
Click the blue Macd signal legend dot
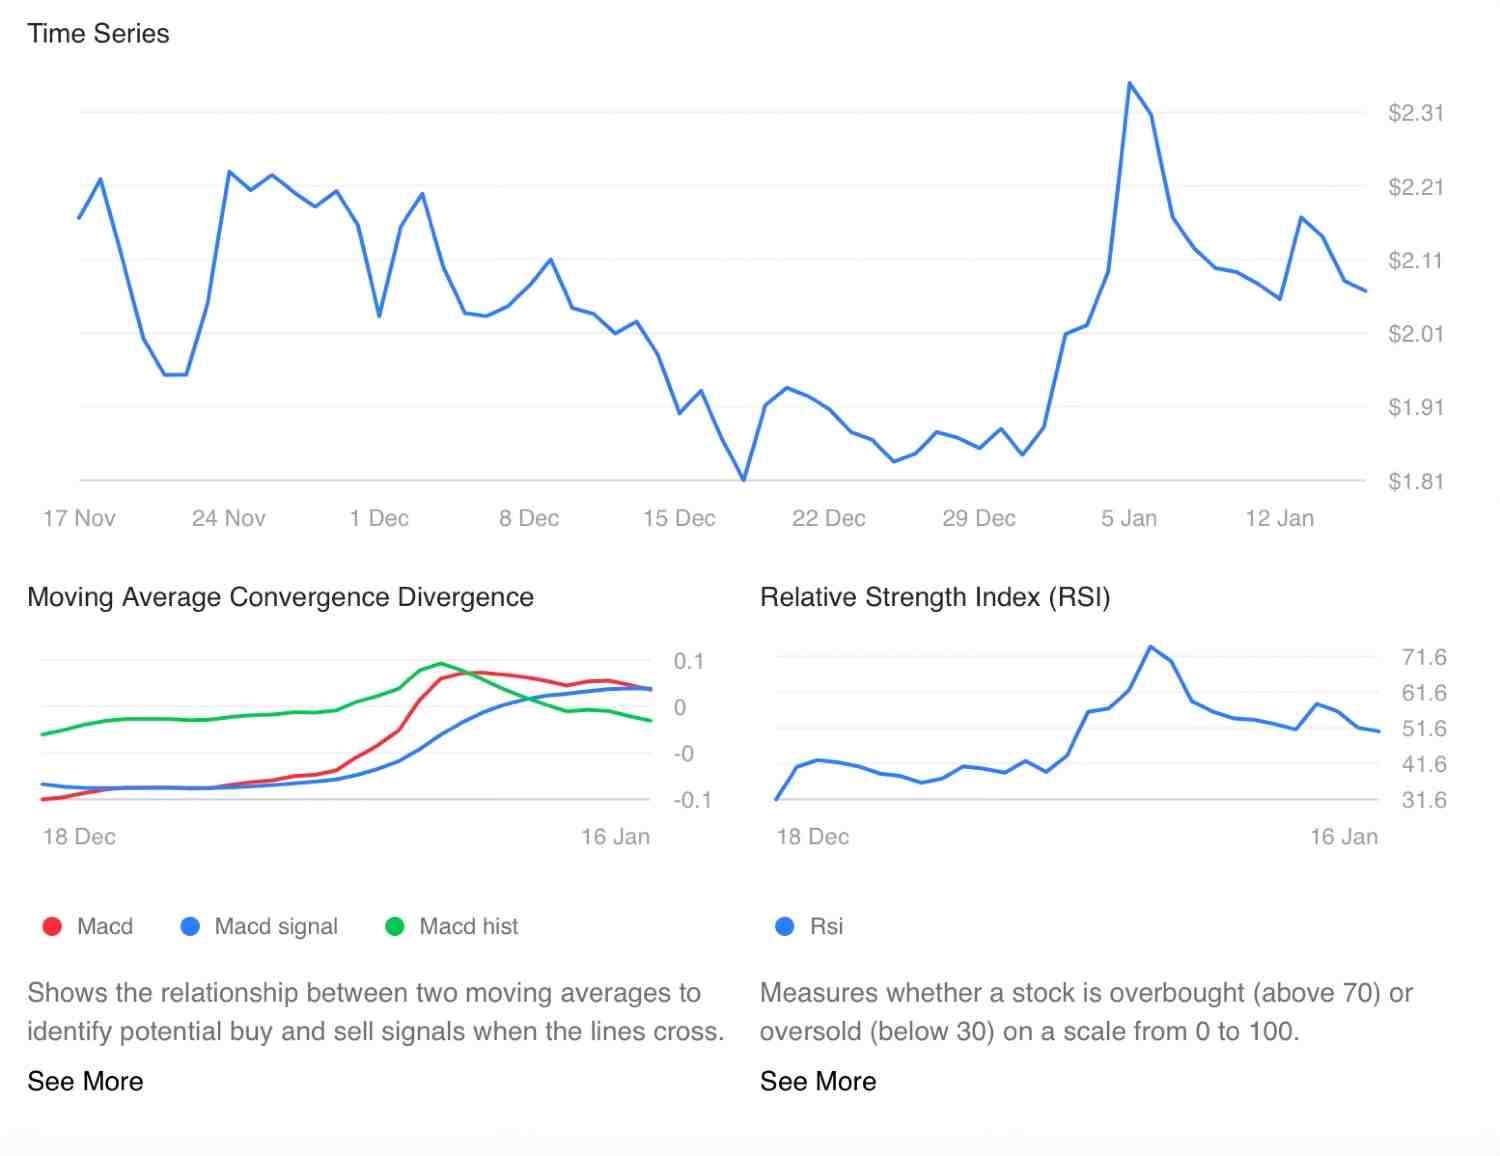click(x=190, y=927)
